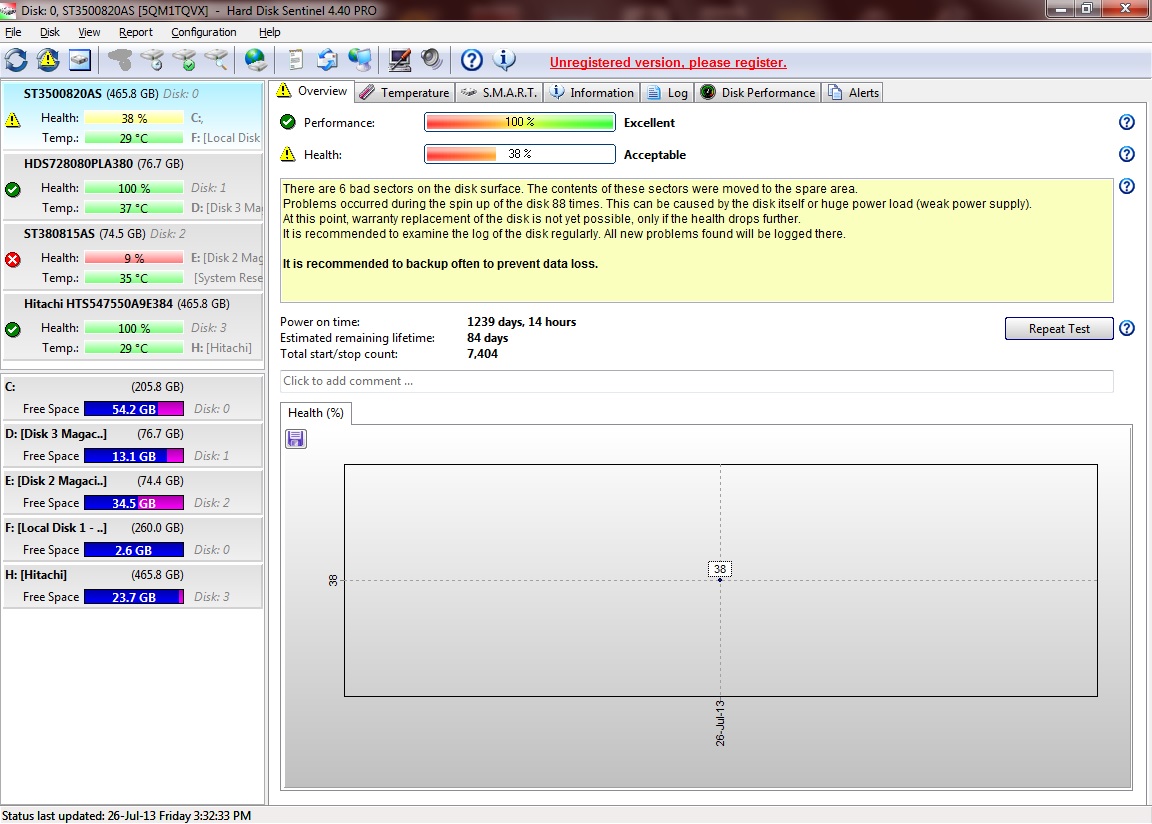Viewport: 1152px width, 824px height.
Task: Click the help icon beside Health row
Action: pyautogui.click(x=1126, y=154)
